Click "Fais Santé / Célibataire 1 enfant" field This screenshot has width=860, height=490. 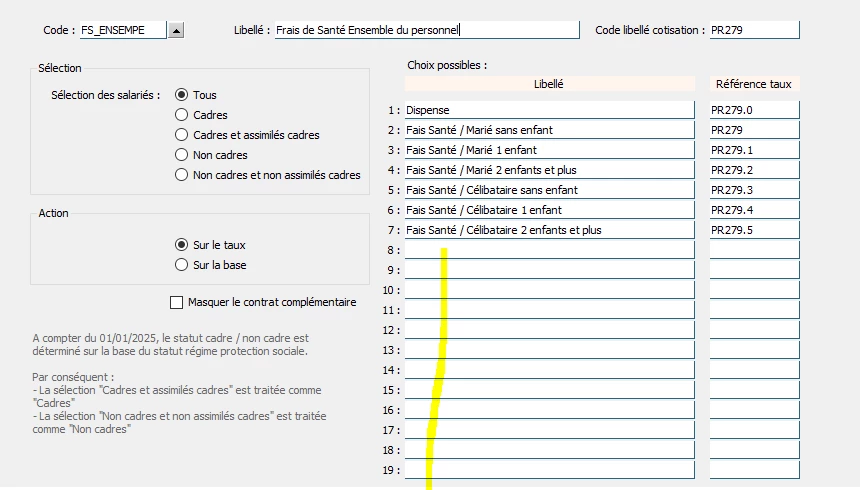point(548,210)
